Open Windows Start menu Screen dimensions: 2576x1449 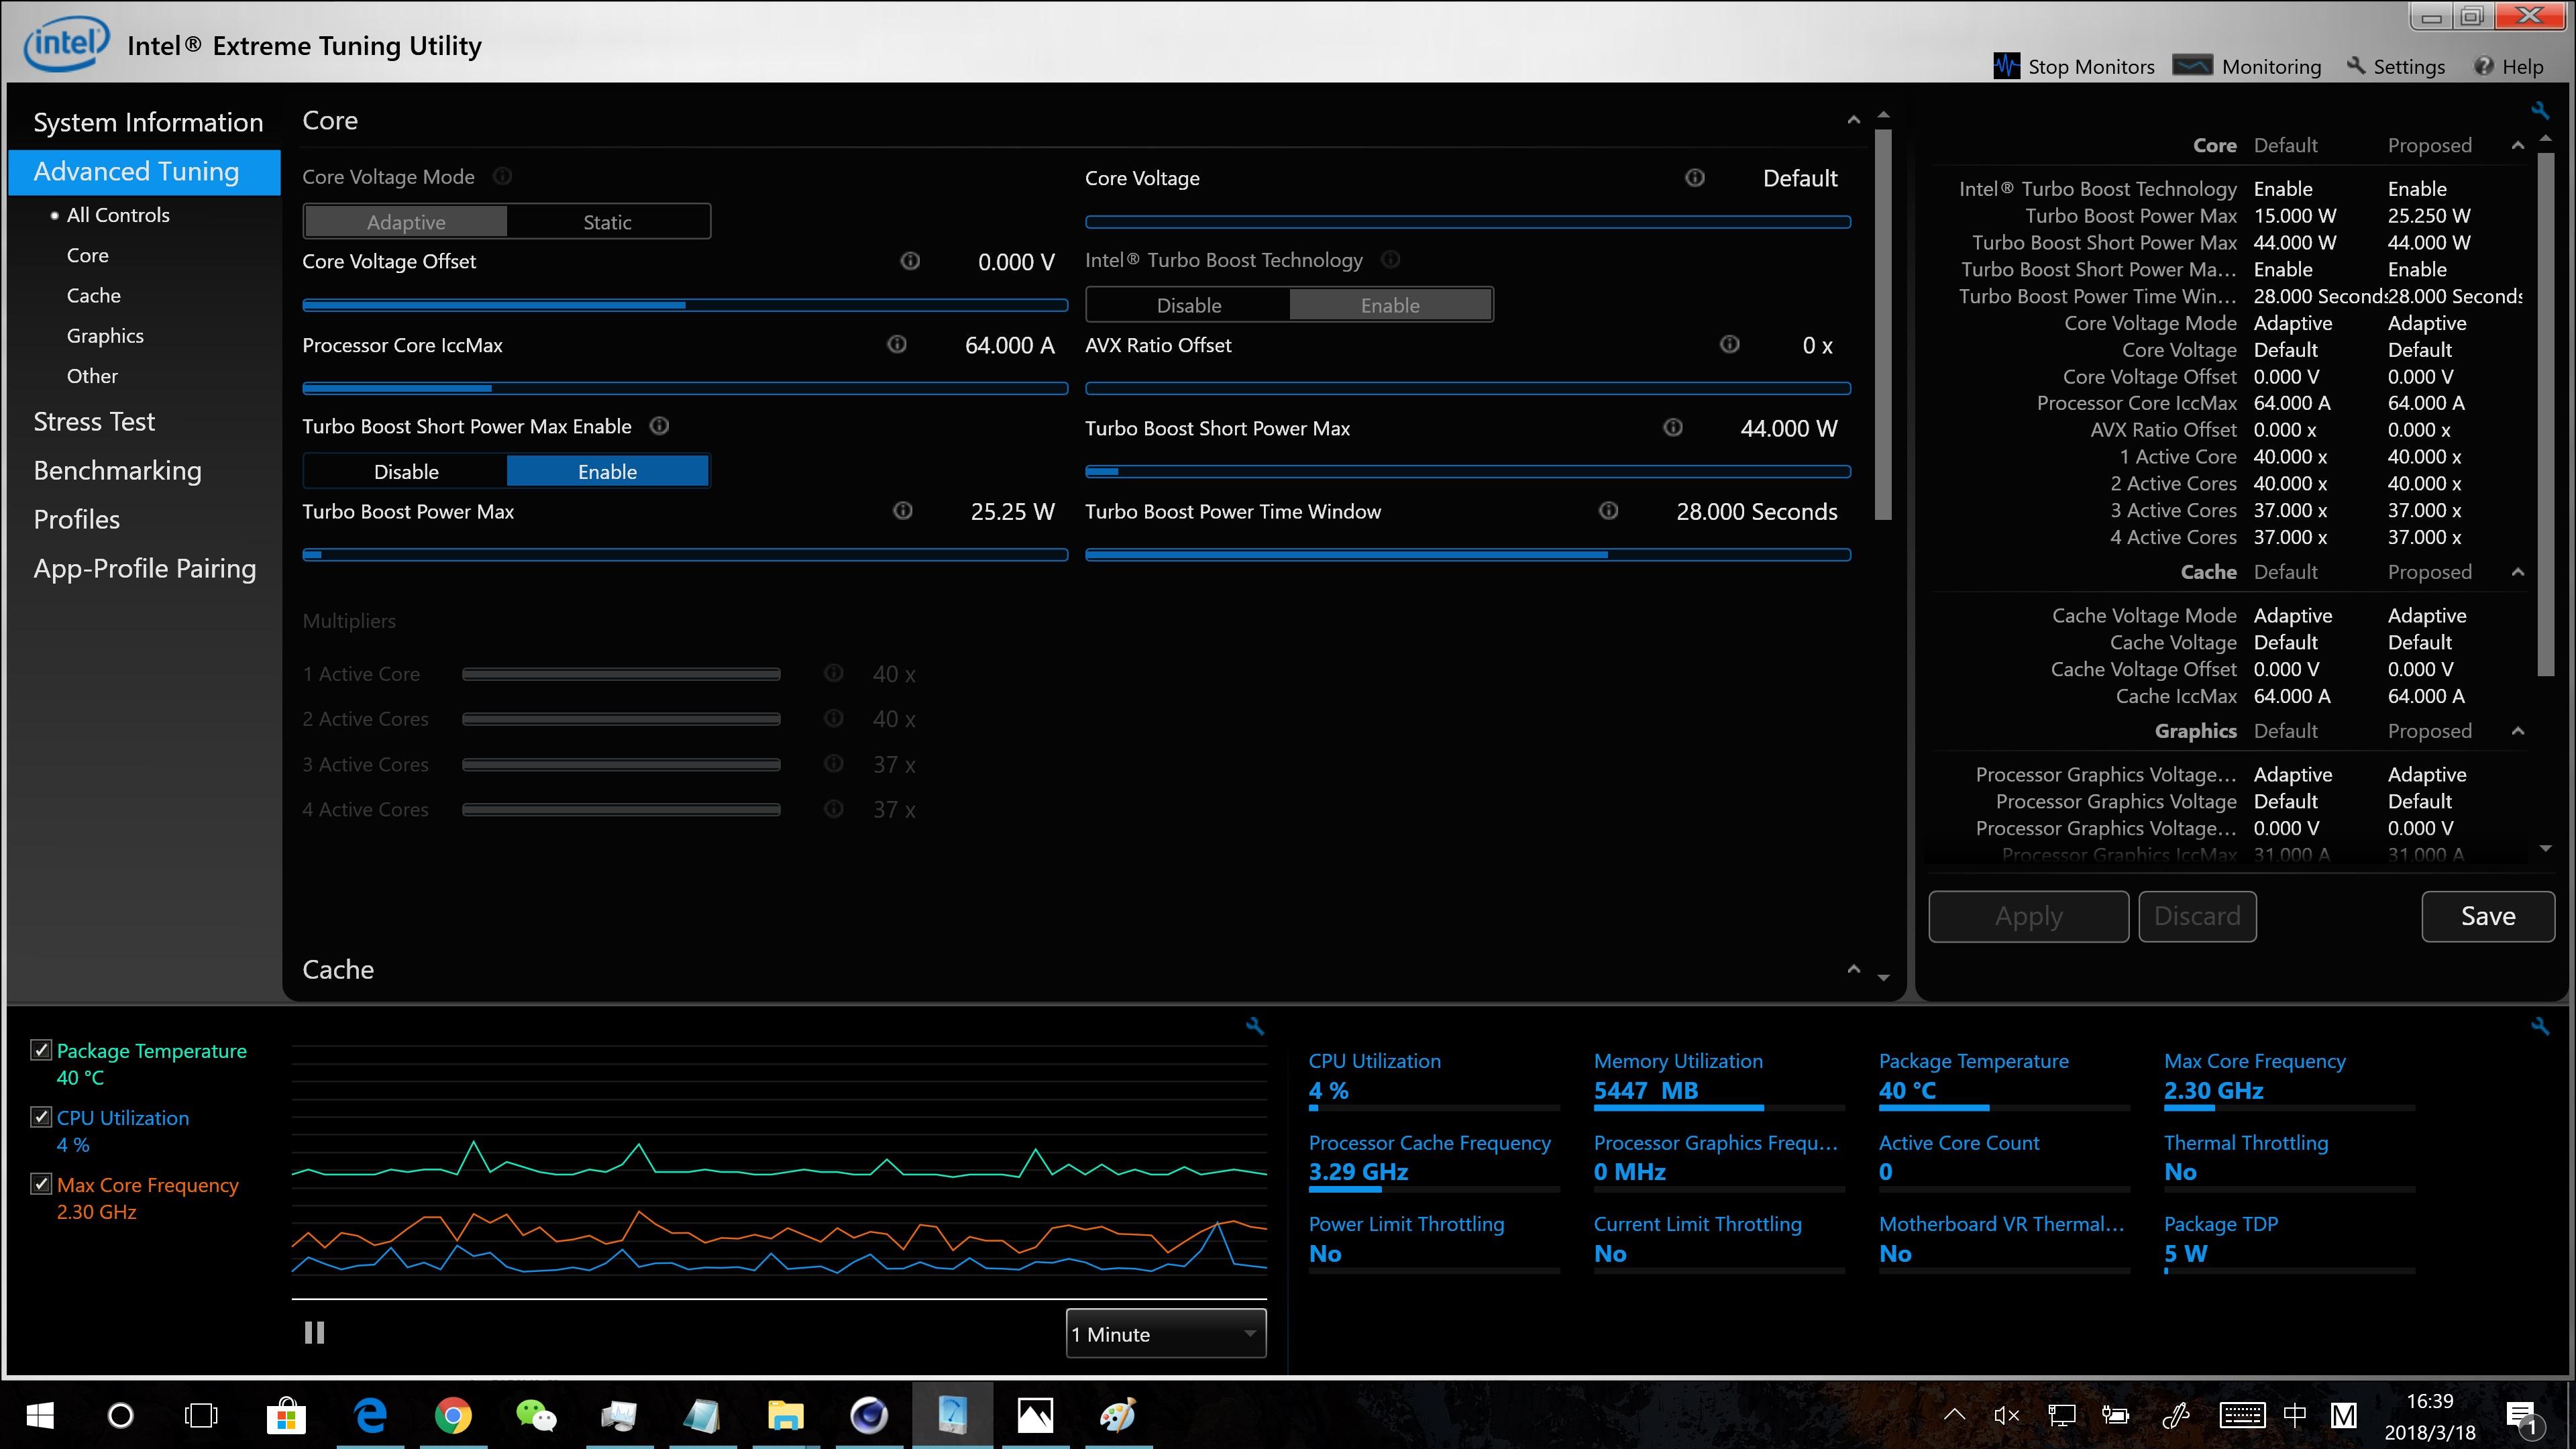(x=39, y=1415)
